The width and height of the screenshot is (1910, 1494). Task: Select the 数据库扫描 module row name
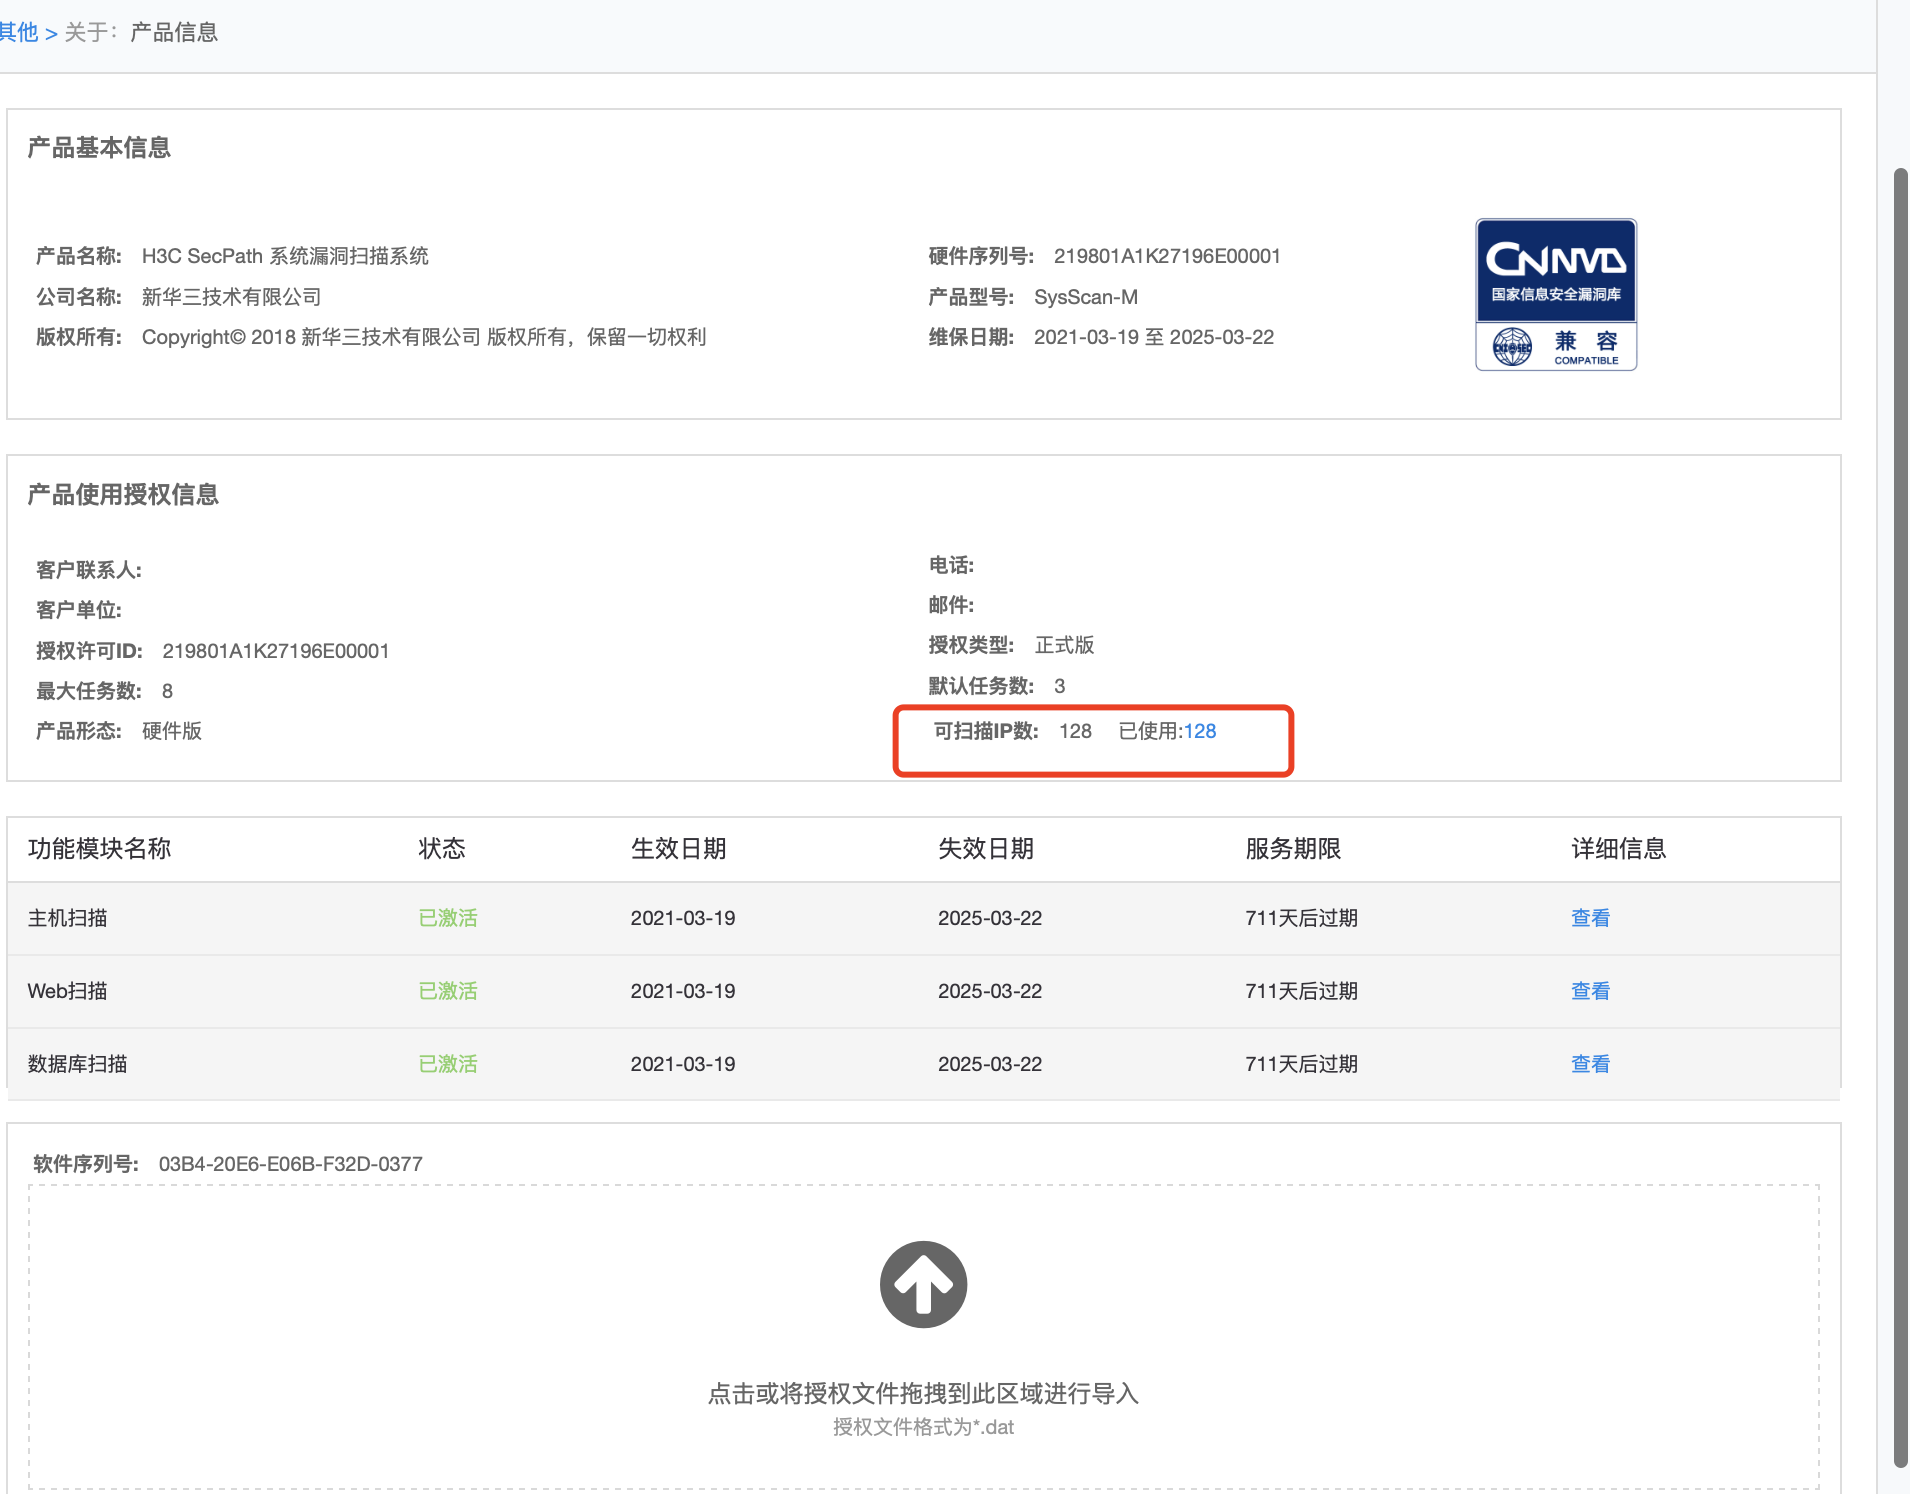(x=77, y=1064)
